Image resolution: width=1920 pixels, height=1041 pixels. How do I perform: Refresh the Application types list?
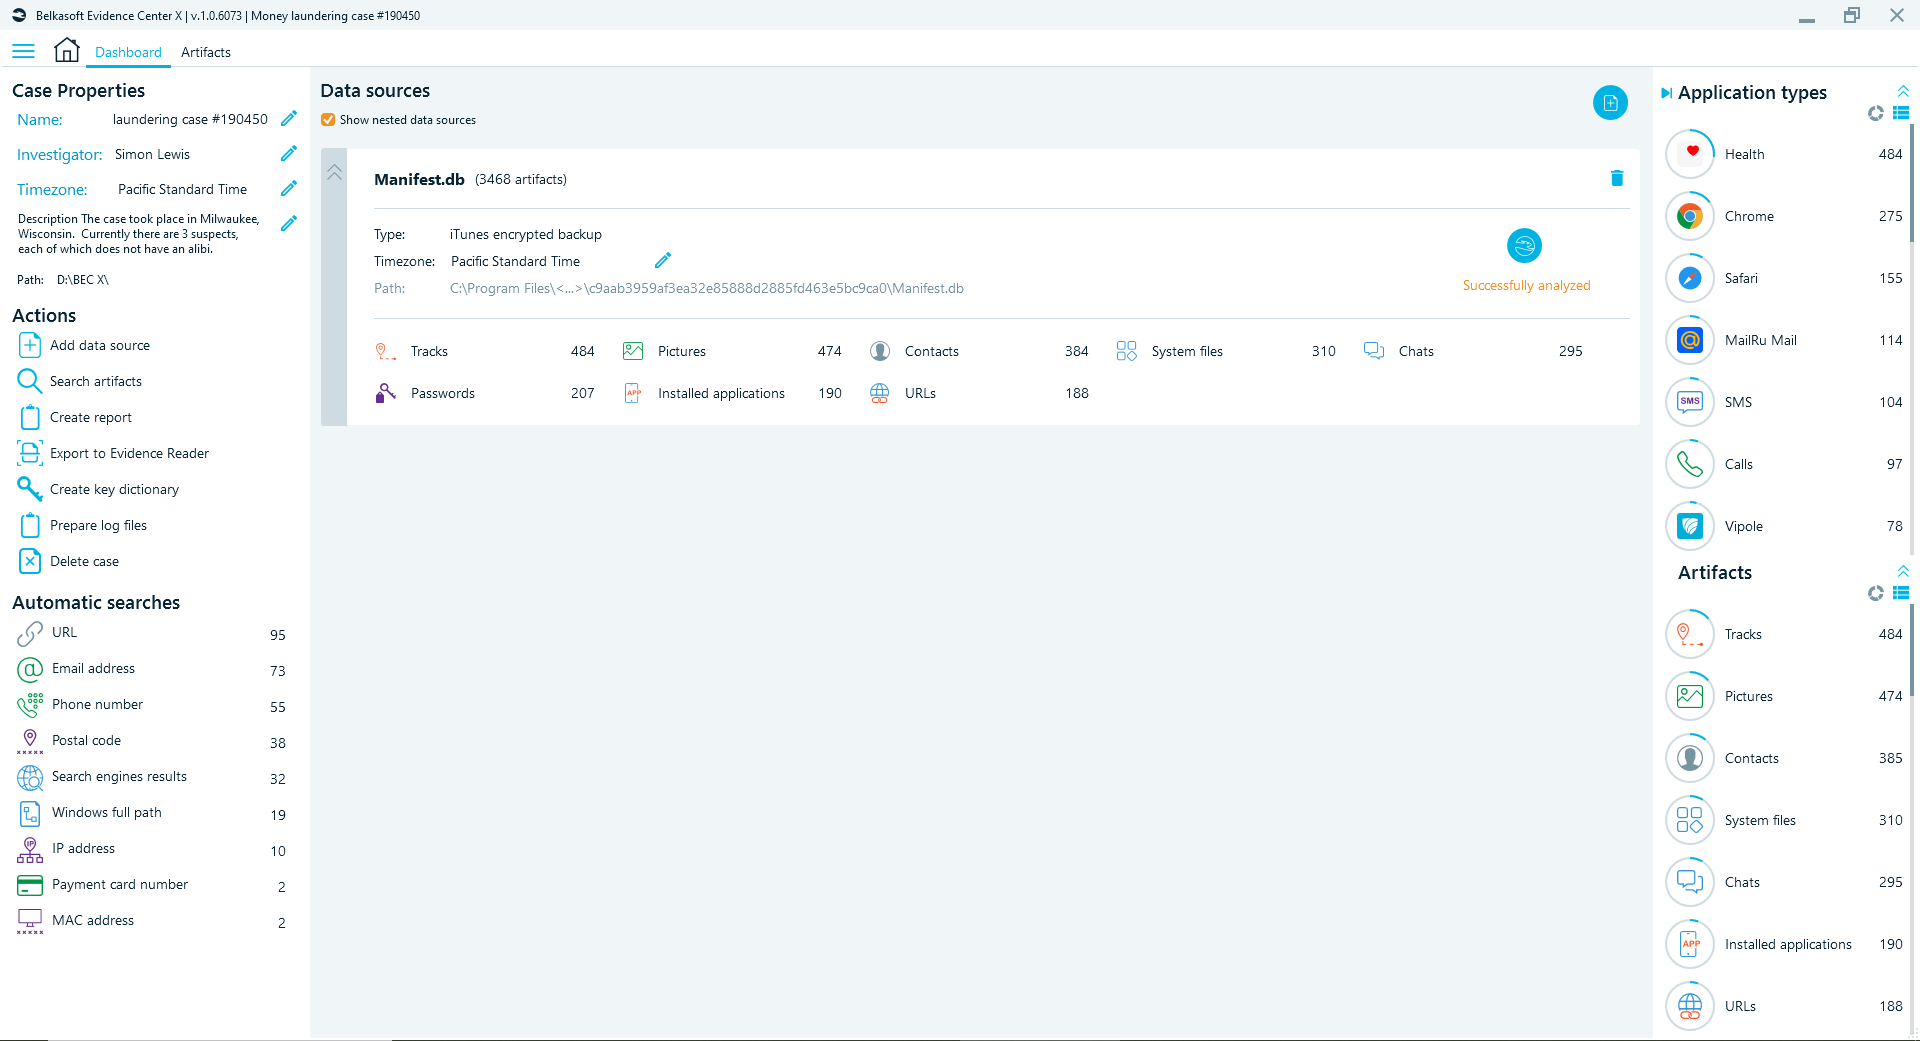tap(1875, 113)
